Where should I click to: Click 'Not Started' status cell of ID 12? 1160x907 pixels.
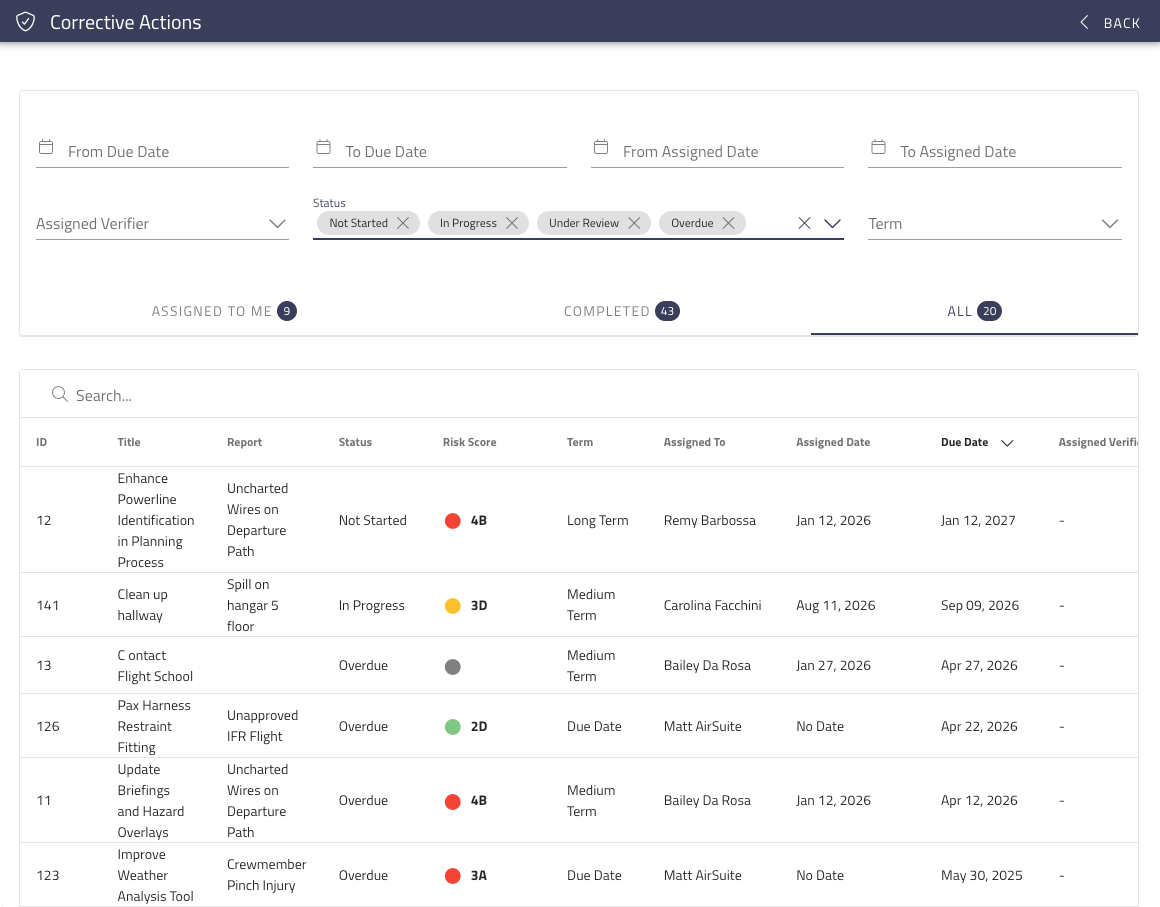[x=373, y=520]
